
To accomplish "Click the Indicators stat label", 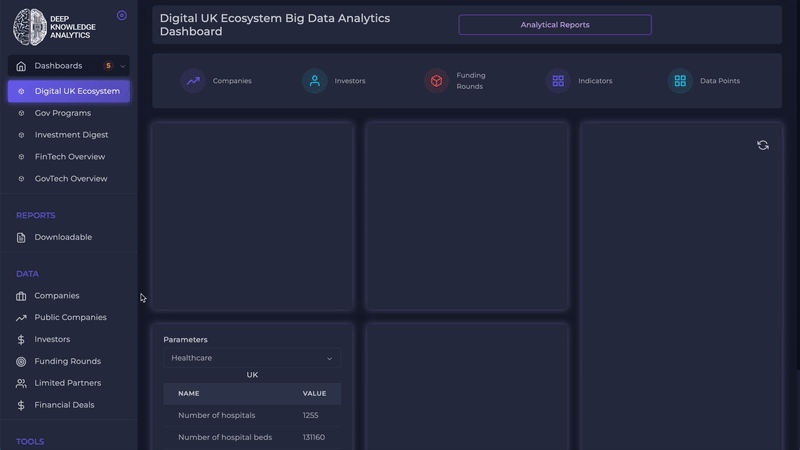I will coord(595,81).
